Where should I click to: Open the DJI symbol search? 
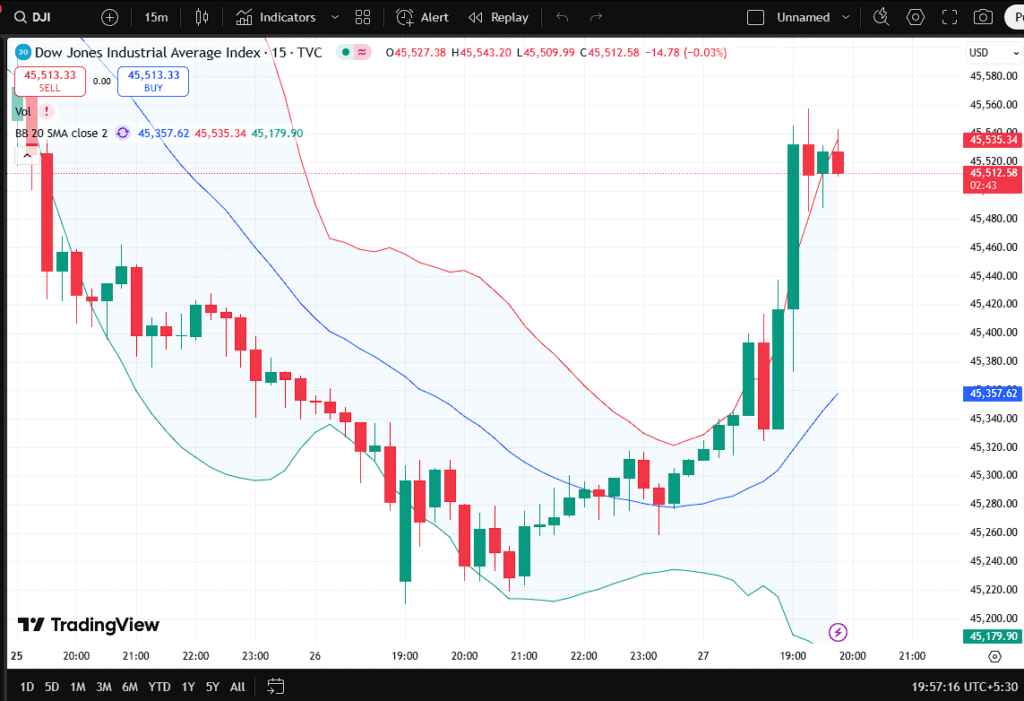coord(33,17)
